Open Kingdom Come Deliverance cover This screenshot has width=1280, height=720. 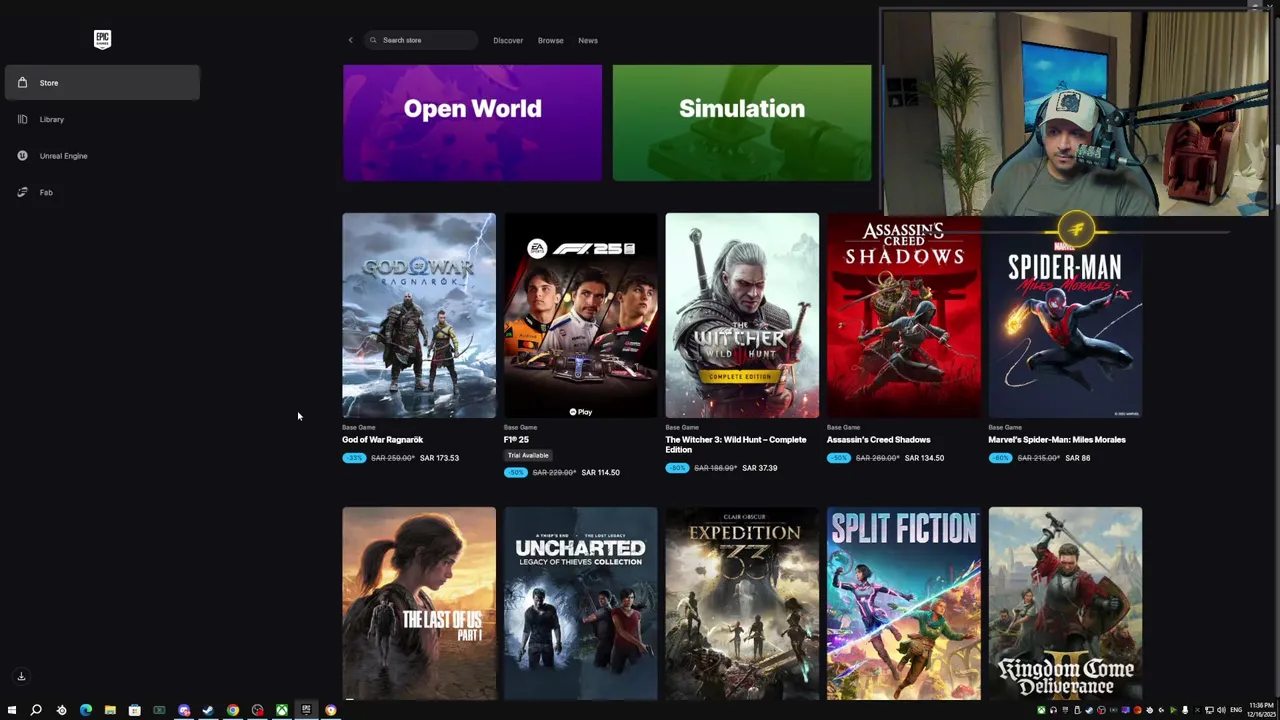click(x=1065, y=603)
